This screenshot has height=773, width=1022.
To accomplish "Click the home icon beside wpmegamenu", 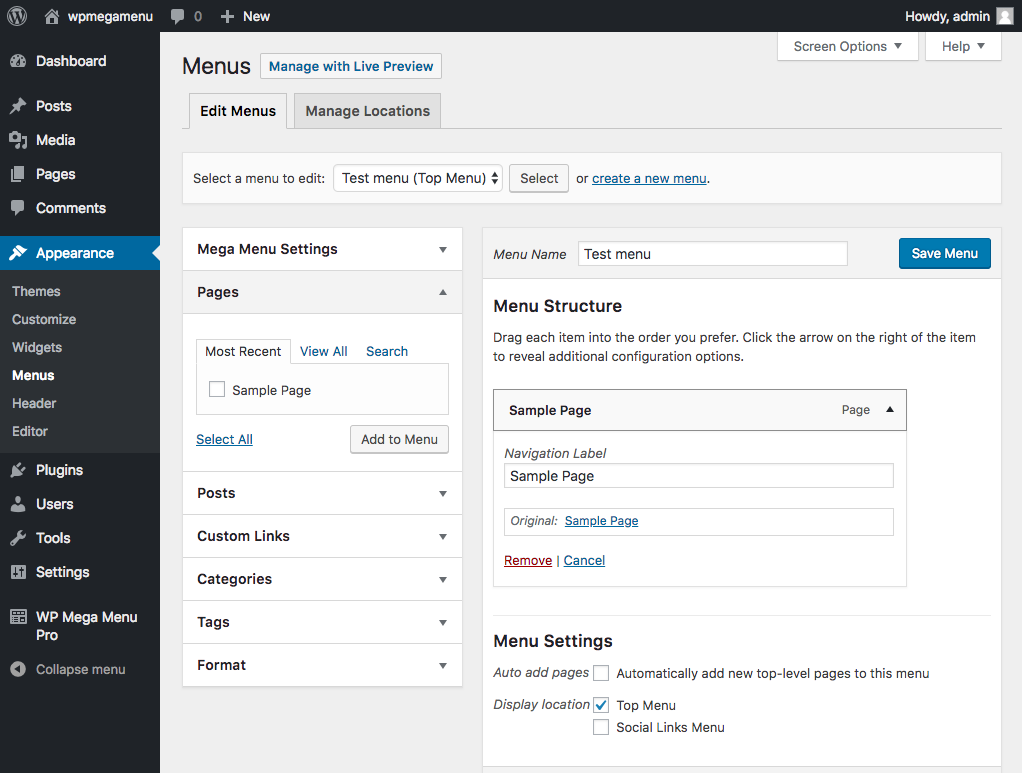I will pyautogui.click(x=51, y=16).
